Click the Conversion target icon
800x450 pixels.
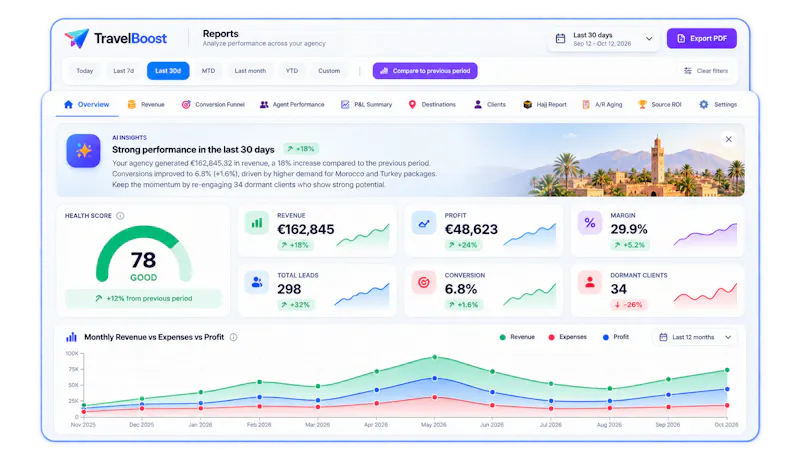(x=424, y=282)
